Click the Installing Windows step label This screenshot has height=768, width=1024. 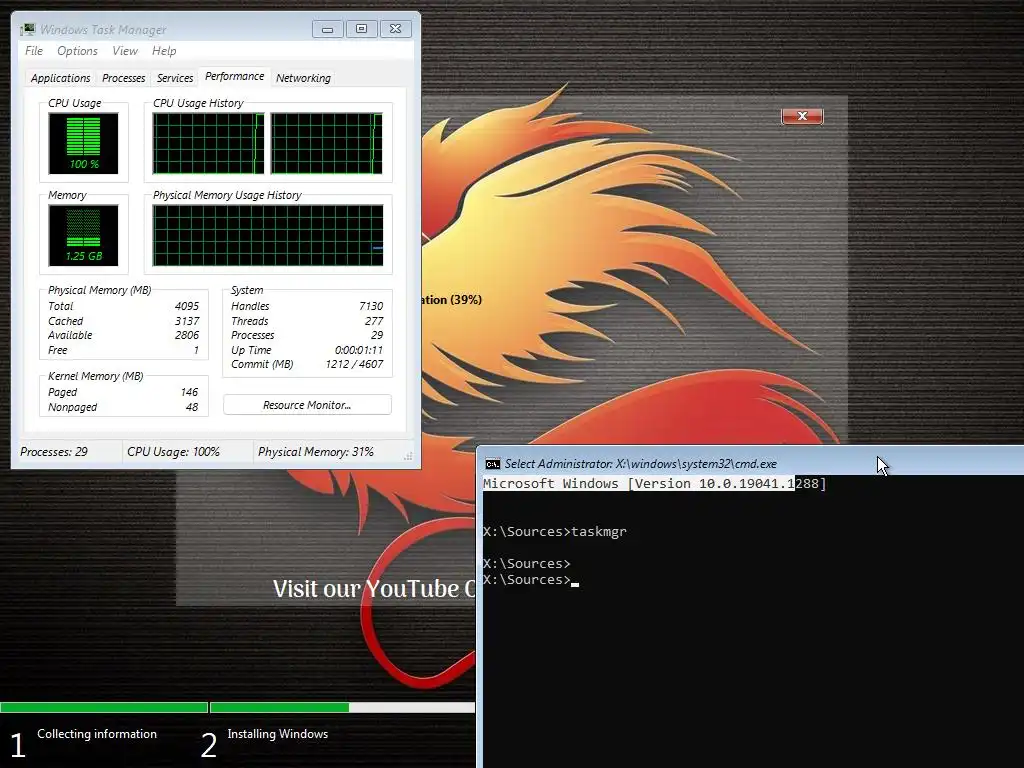[x=278, y=734]
